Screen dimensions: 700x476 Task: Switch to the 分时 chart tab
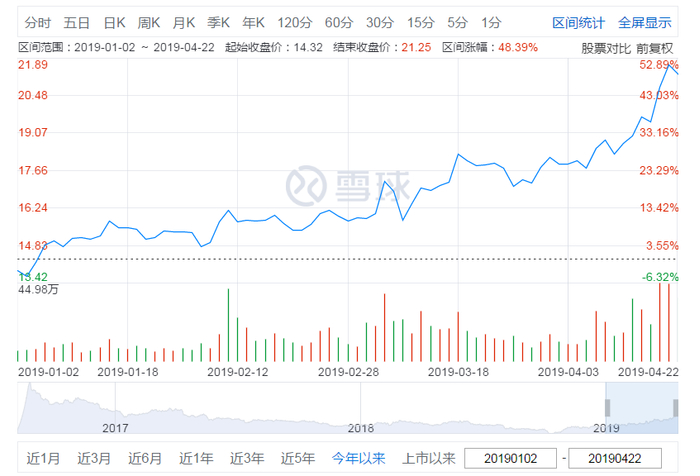[x=37, y=22]
